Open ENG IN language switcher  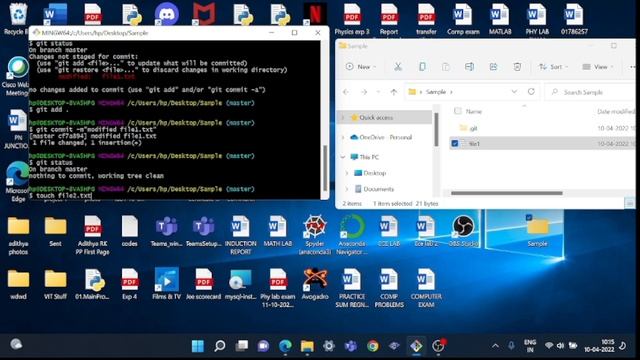coord(530,346)
